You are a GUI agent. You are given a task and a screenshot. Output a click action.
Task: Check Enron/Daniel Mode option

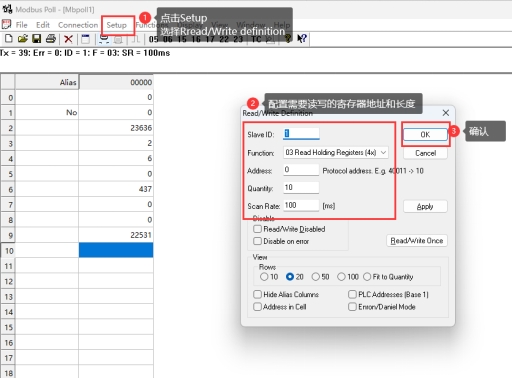(352, 307)
